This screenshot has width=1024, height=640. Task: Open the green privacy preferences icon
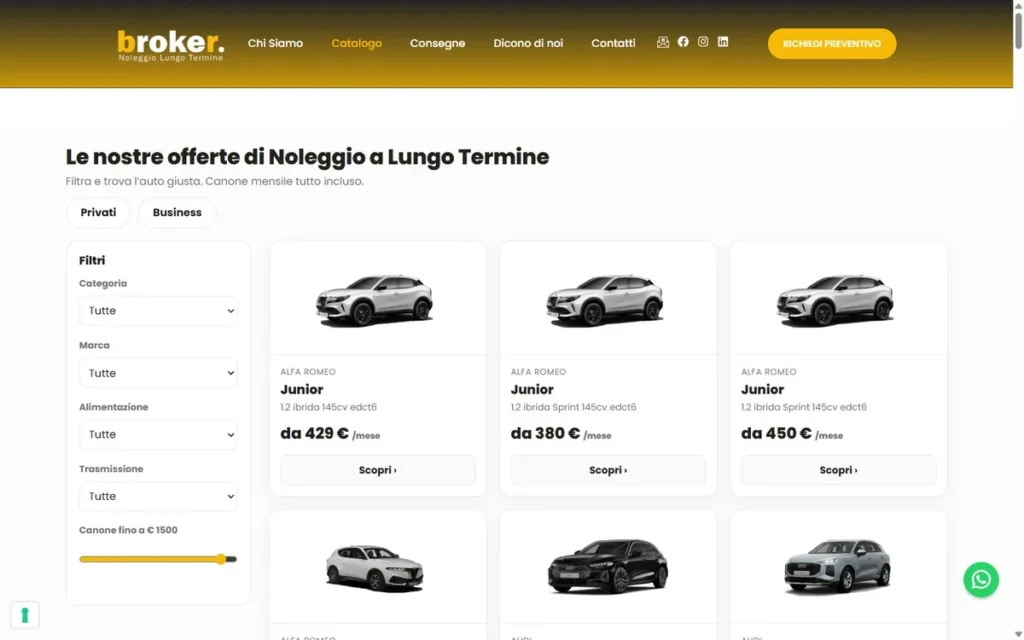pyautogui.click(x=25, y=615)
